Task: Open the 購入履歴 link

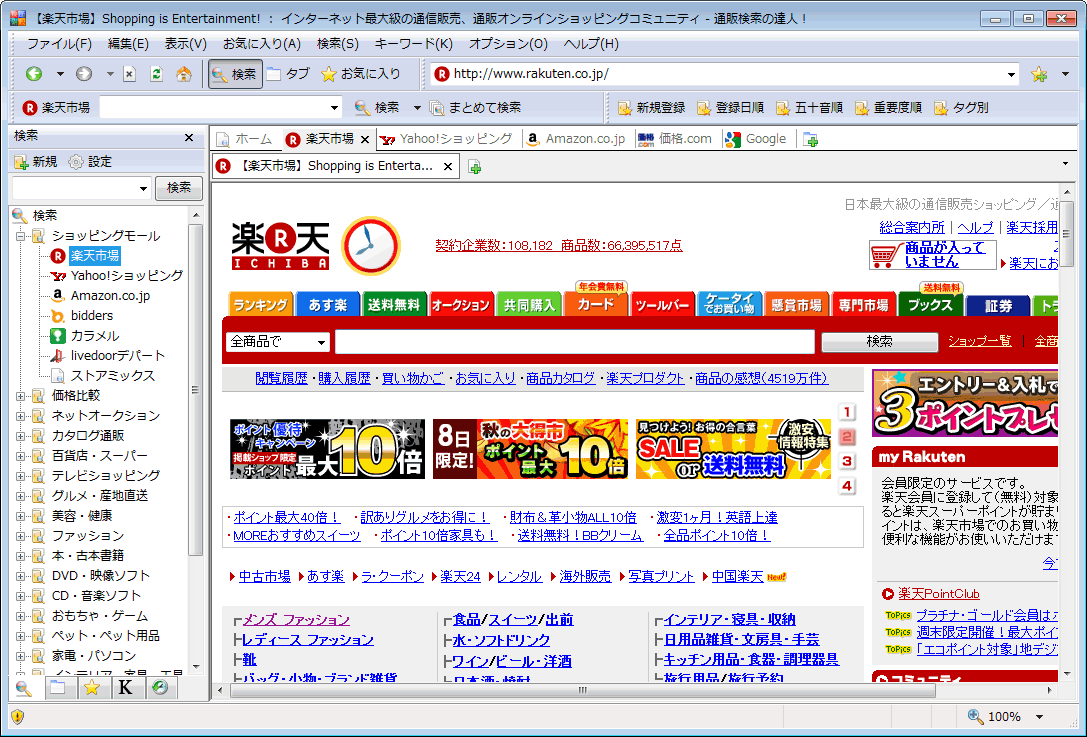Action: coord(344,379)
